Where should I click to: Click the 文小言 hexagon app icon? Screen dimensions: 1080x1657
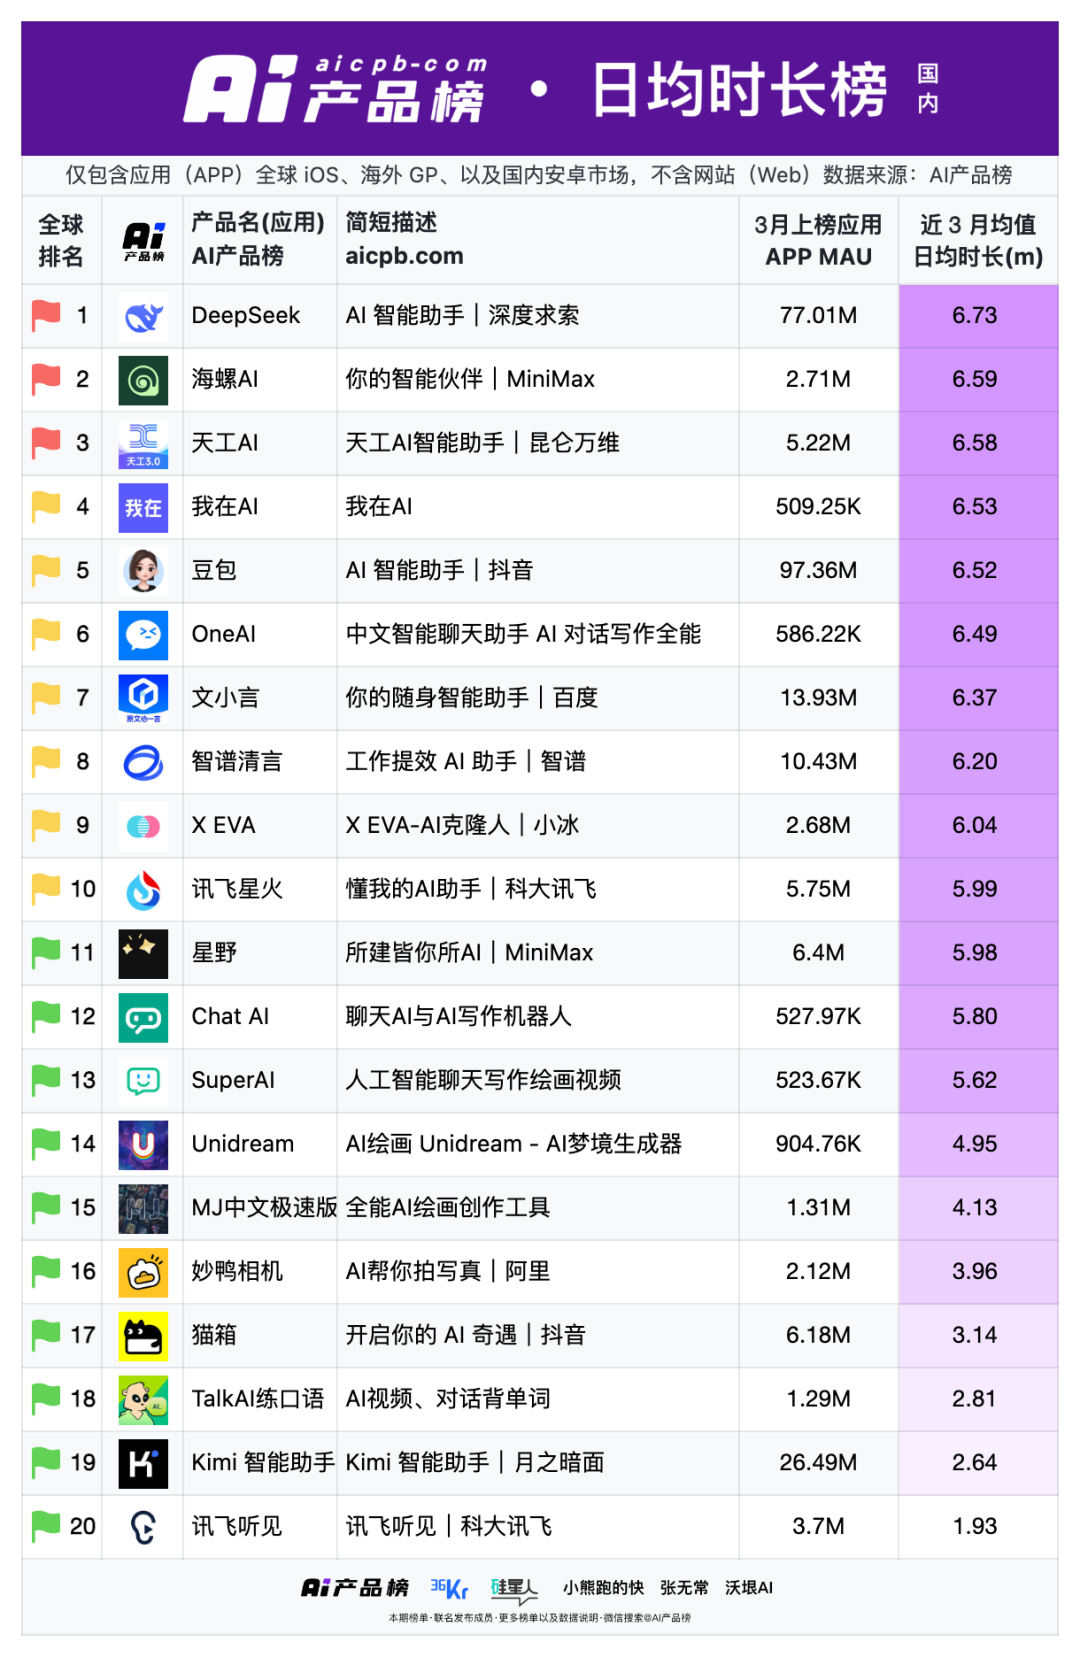(143, 699)
